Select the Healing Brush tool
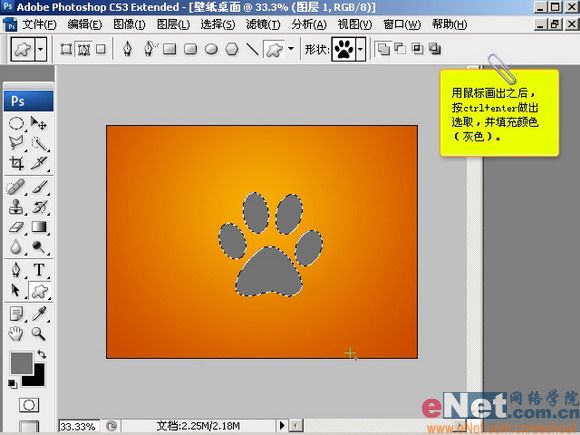The image size is (580, 435). [x=16, y=187]
